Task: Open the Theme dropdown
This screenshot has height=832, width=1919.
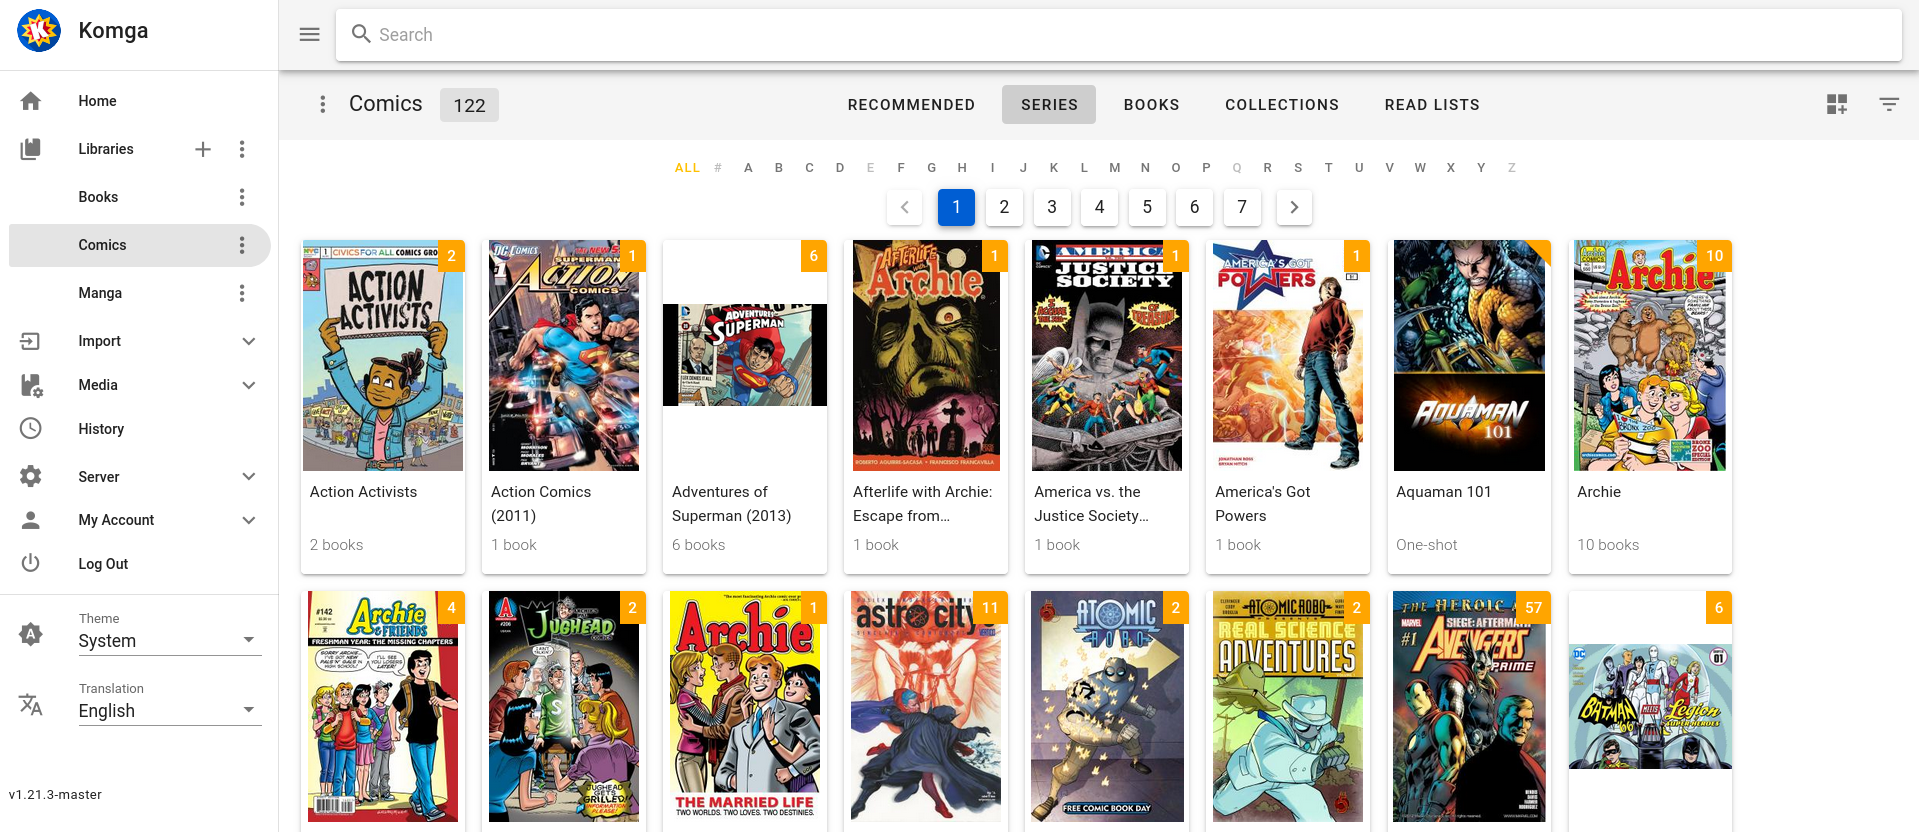Action: pyautogui.click(x=170, y=641)
